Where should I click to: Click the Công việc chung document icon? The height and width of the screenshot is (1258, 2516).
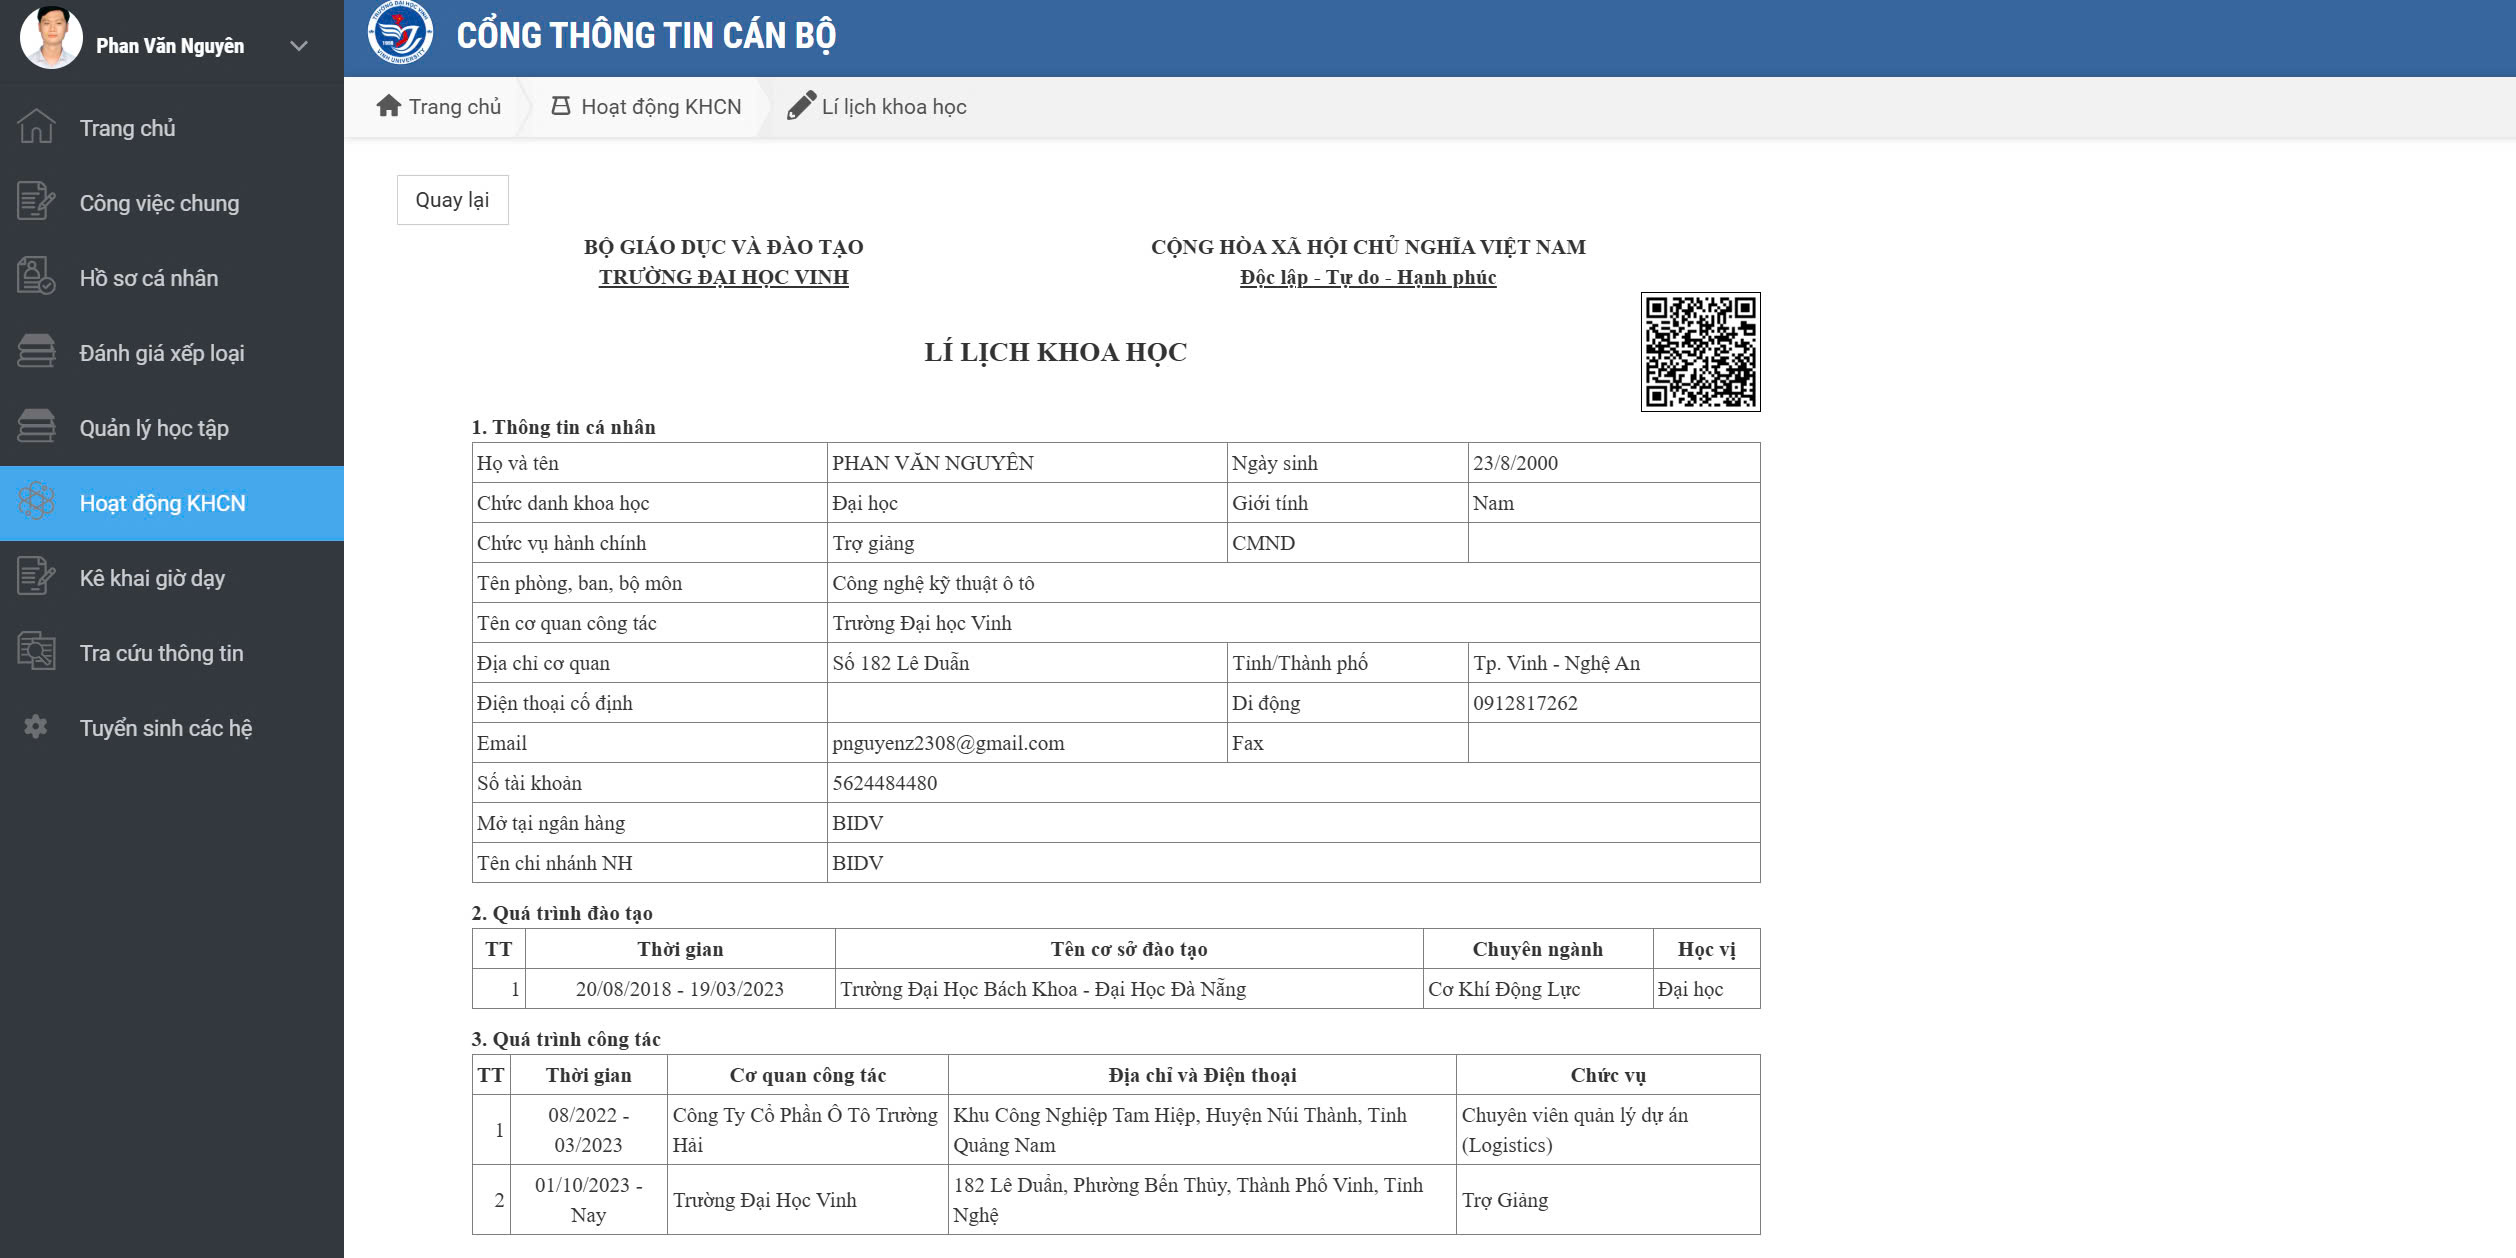(36, 202)
